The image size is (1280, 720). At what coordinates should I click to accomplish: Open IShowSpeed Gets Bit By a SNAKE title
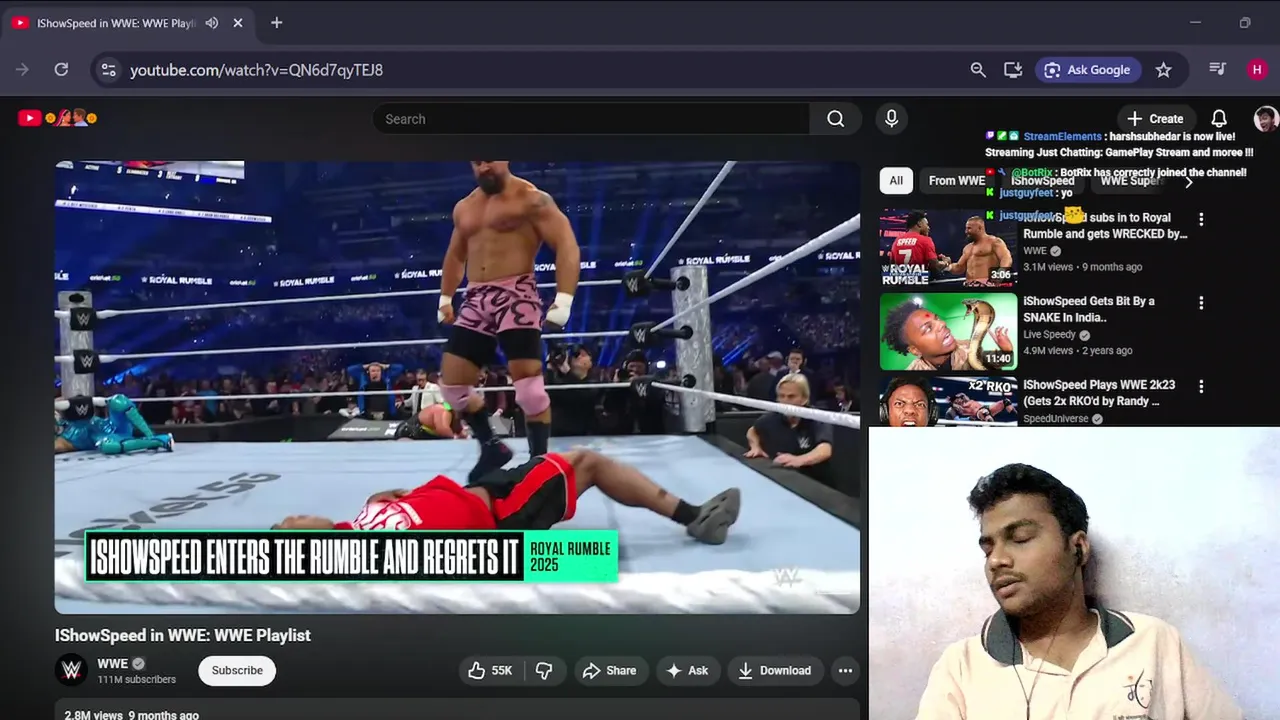pos(1089,308)
